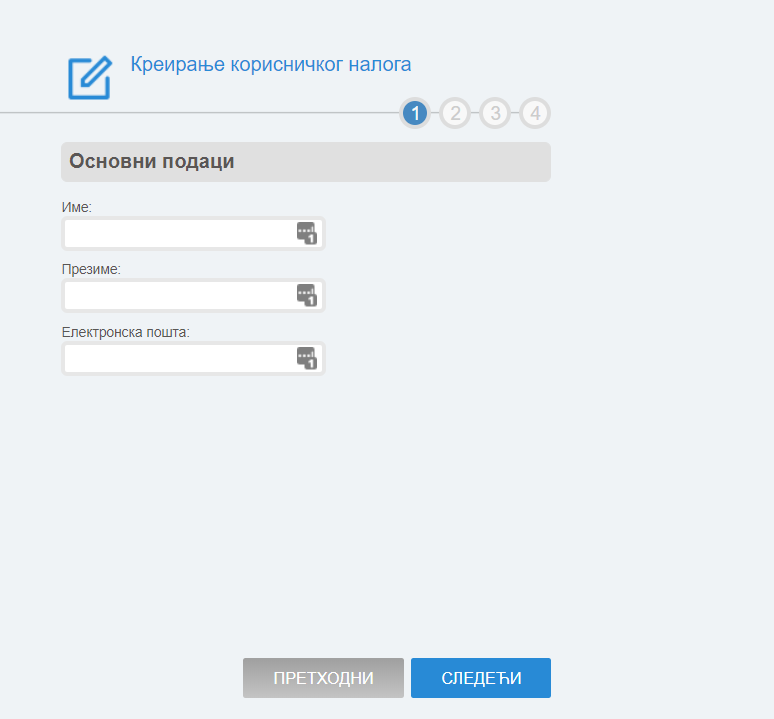Click the pencil edit icon beside title
The height and width of the screenshot is (719, 774).
pos(90,78)
